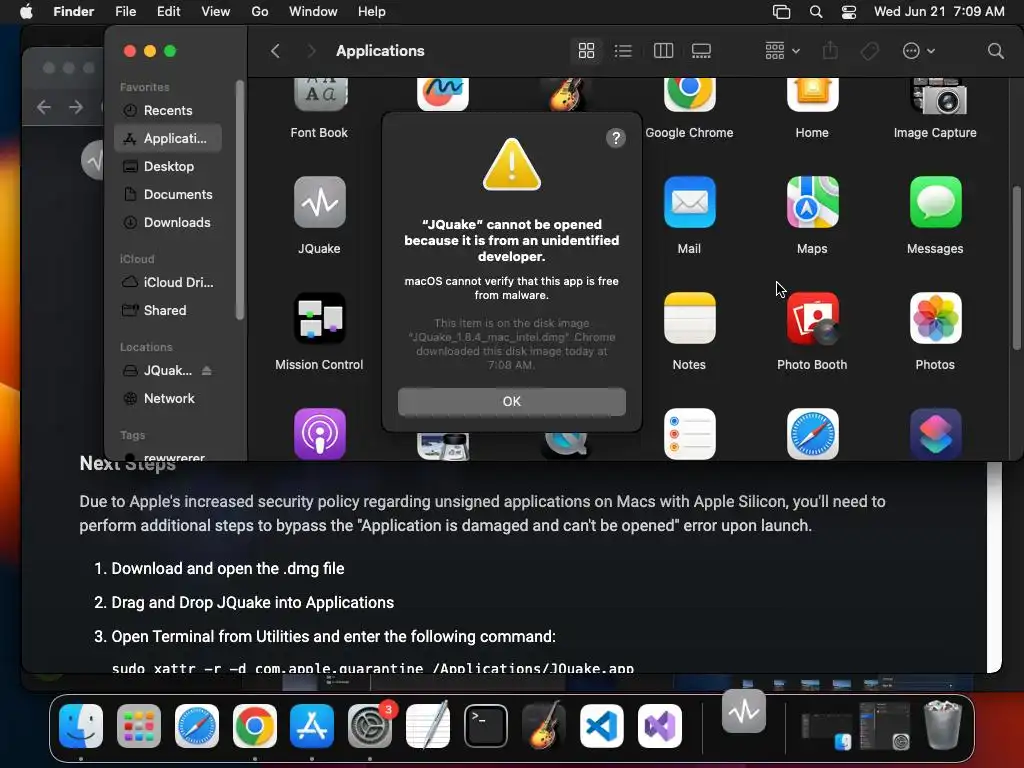Screen dimensions: 1024x768
Task: Click the Finder sidebar scrollbar
Action: point(240,200)
